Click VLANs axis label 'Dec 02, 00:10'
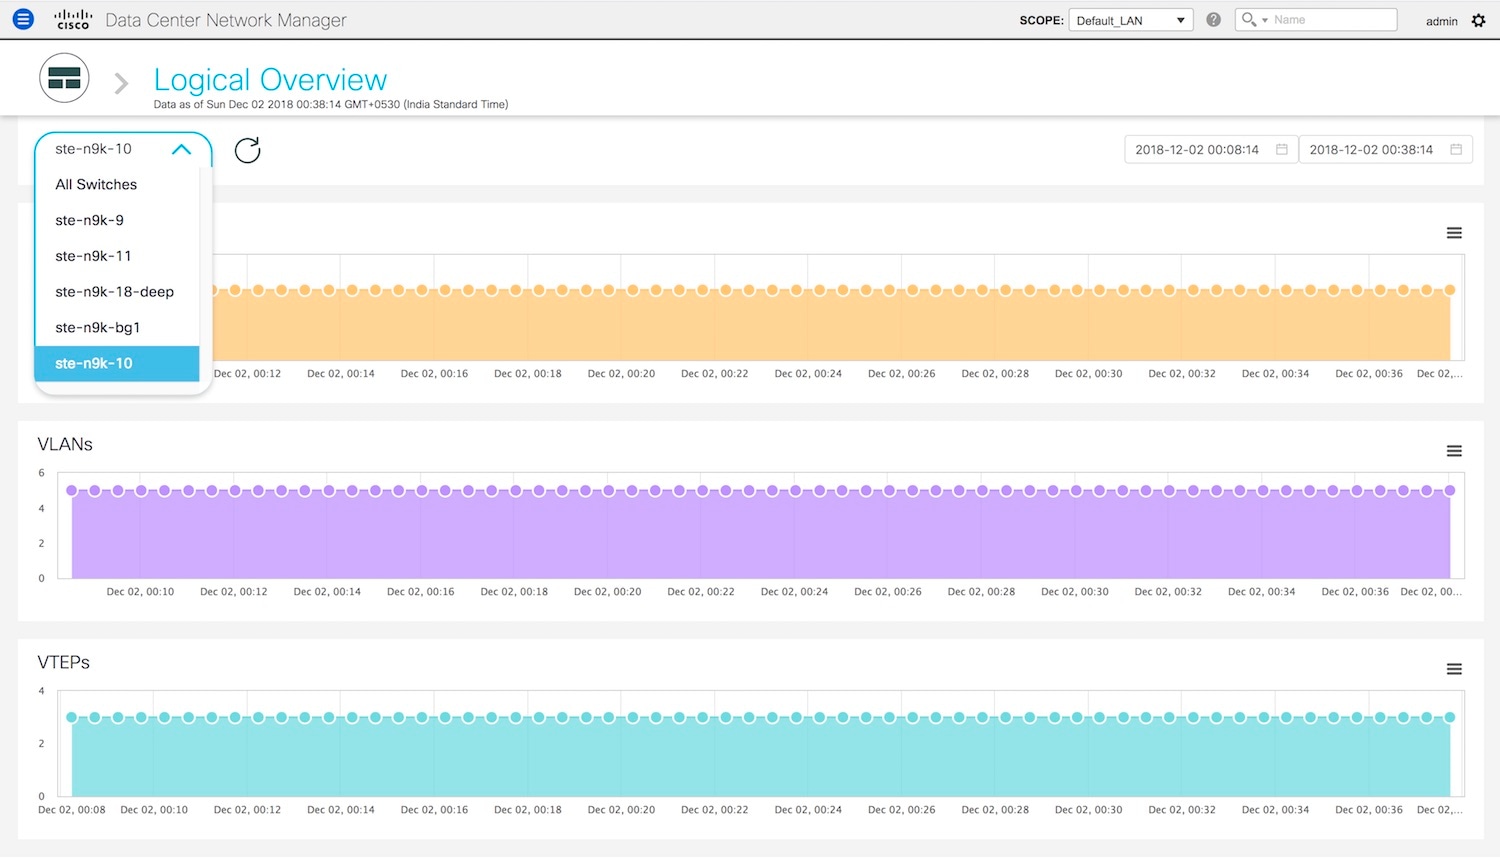This screenshot has width=1500, height=858. [140, 592]
